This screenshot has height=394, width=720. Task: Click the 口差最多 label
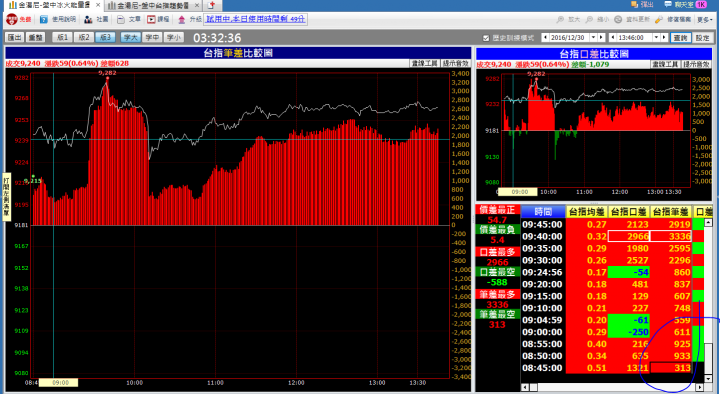point(498,252)
